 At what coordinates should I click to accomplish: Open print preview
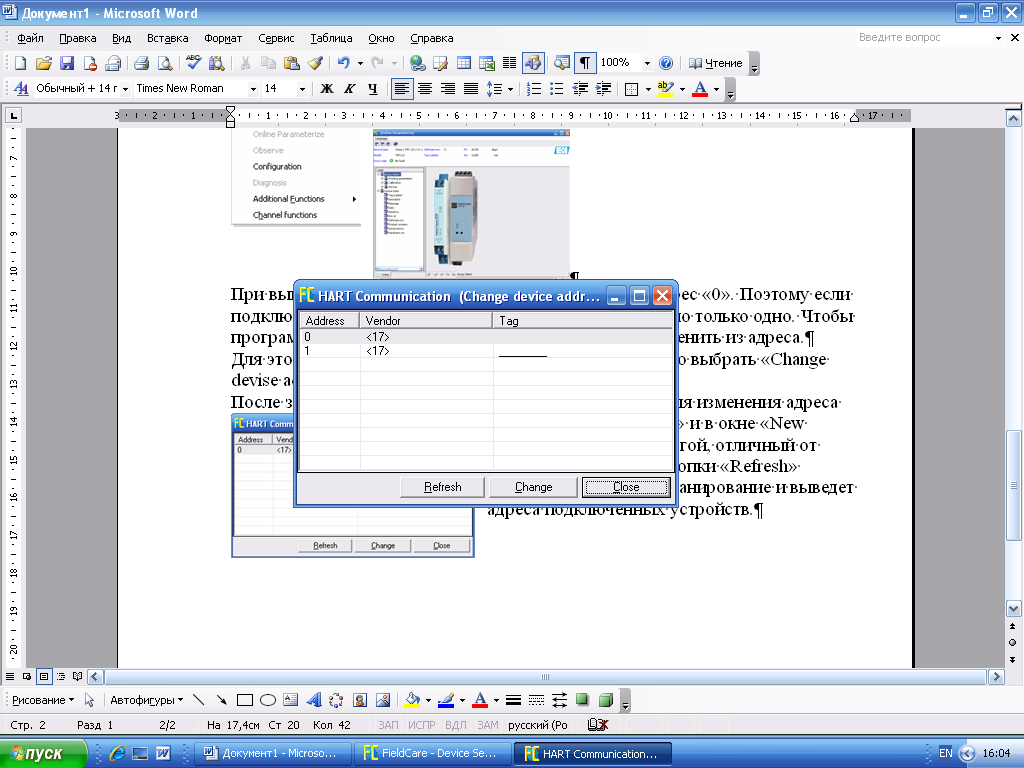165,63
